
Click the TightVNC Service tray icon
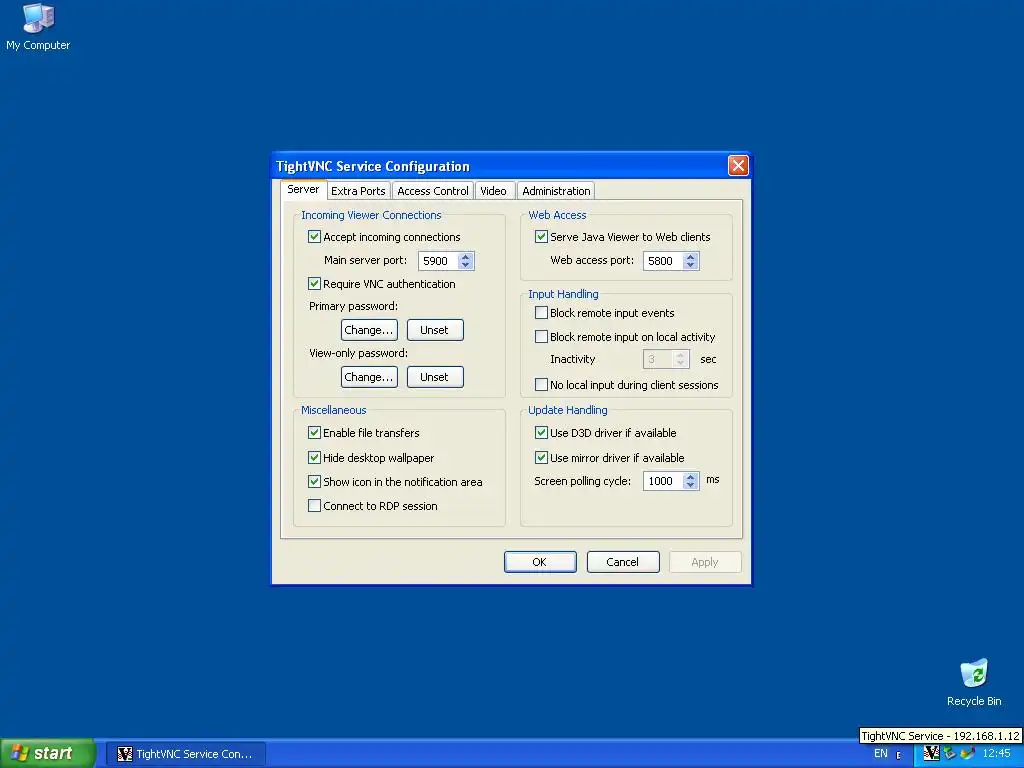pyautogui.click(x=931, y=753)
